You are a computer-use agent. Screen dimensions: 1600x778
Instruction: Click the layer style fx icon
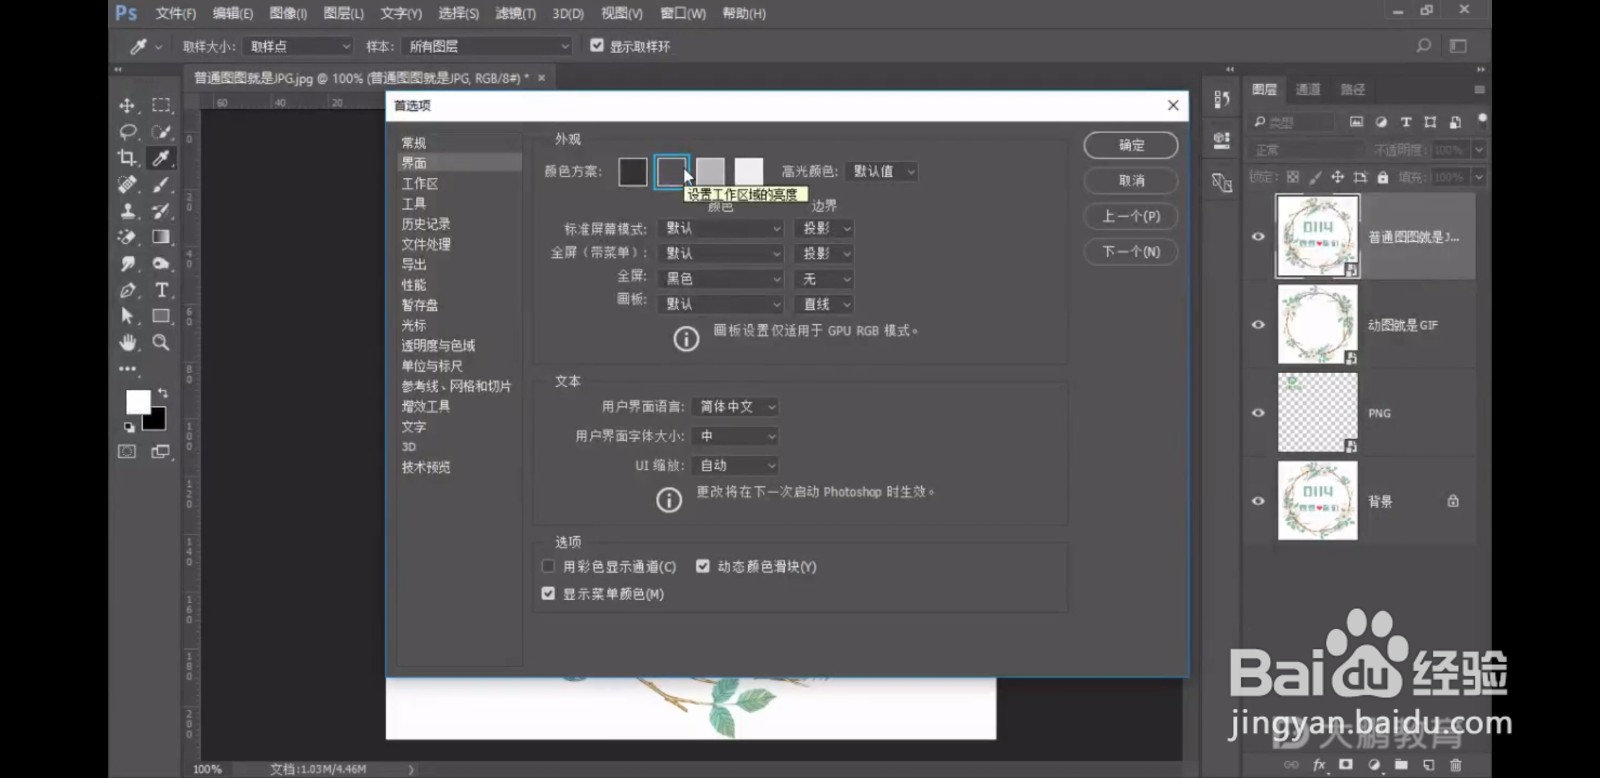1319,765
